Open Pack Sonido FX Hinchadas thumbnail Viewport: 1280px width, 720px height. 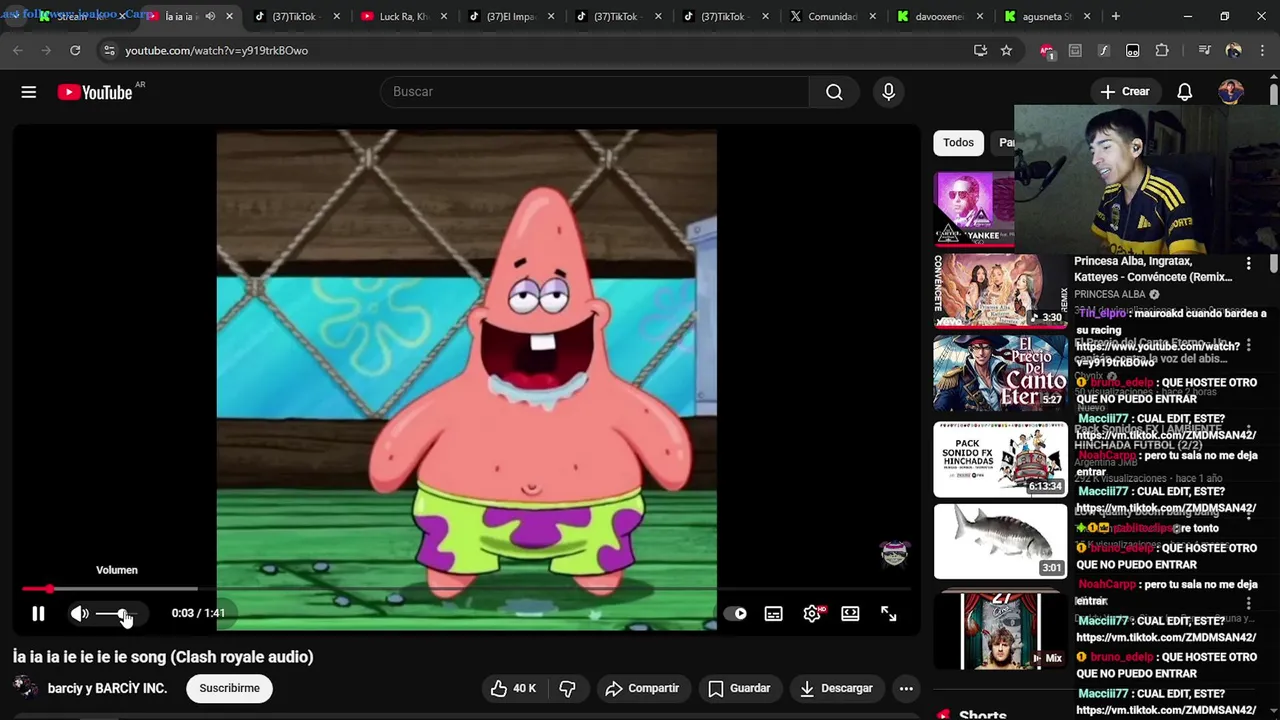[x=1000, y=459]
